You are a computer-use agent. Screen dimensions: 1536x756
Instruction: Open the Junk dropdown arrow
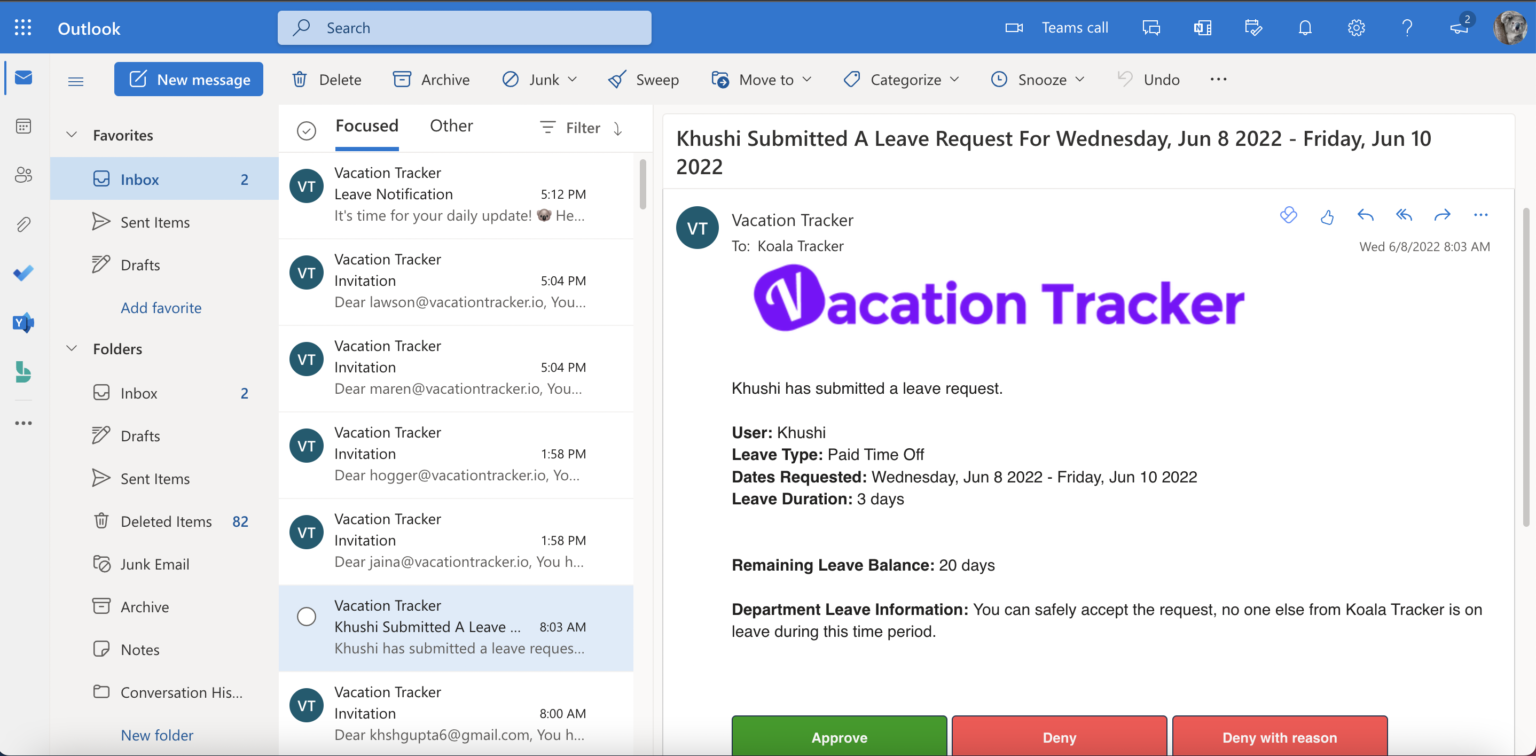pos(572,79)
